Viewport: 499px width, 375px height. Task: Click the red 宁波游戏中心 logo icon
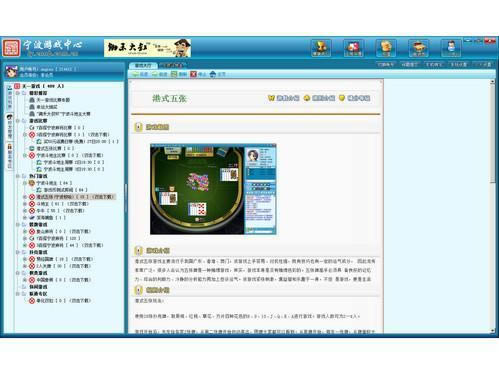(11, 48)
